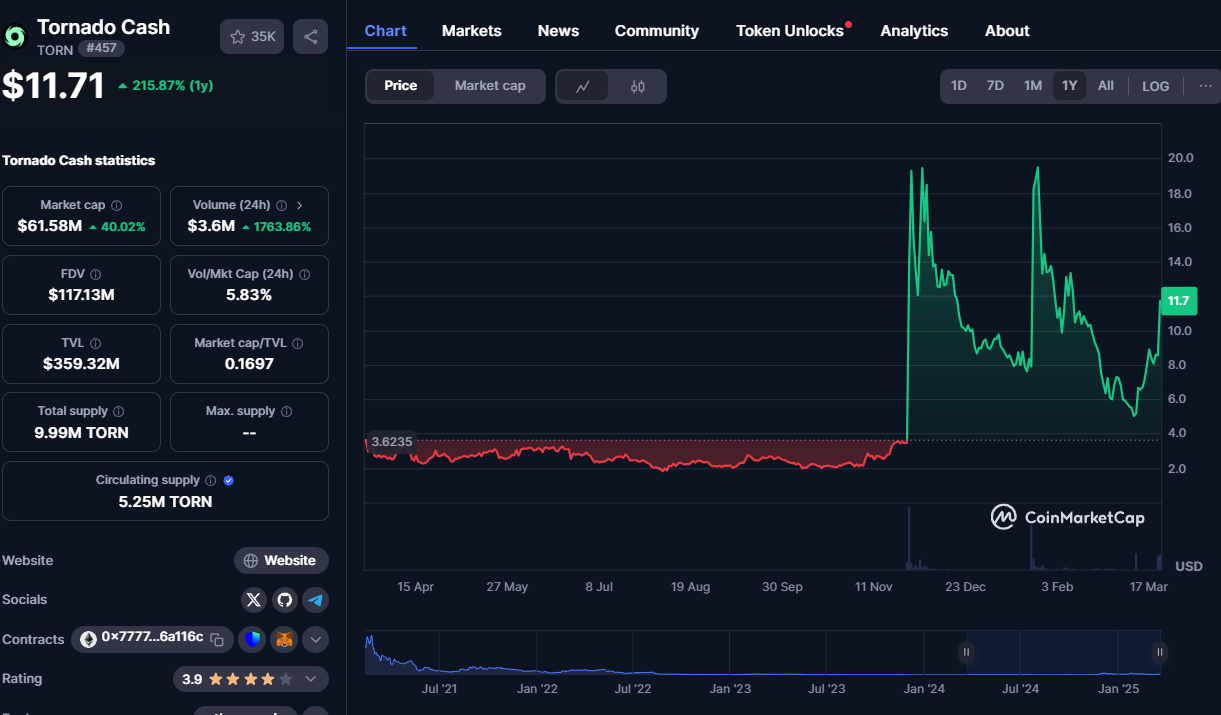The height and width of the screenshot is (715, 1221).
Task: Click the Vol/Mkt Cap (24h) info icon
Action: tap(305, 274)
